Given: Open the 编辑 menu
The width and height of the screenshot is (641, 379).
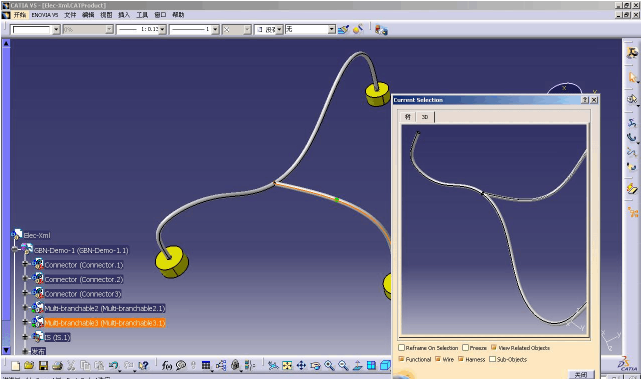Looking at the screenshot, I should pos(88,15).
